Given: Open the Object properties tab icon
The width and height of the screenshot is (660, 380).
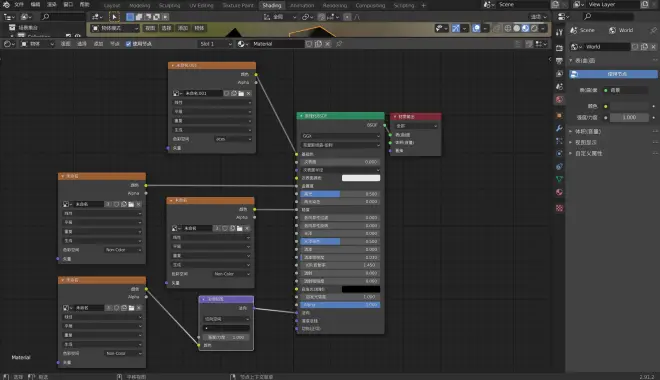Looking at the screenshot, I should pyautogui.click(x=559, y=115).
